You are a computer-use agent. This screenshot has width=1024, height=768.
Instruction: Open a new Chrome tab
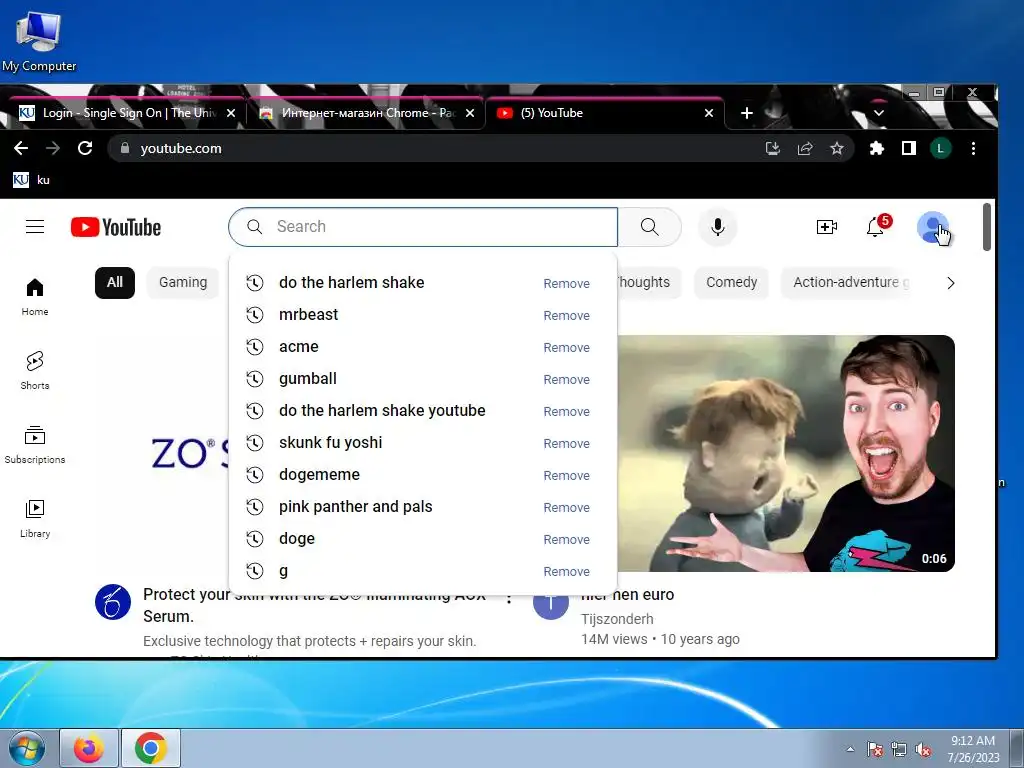[x=746, y=113]
